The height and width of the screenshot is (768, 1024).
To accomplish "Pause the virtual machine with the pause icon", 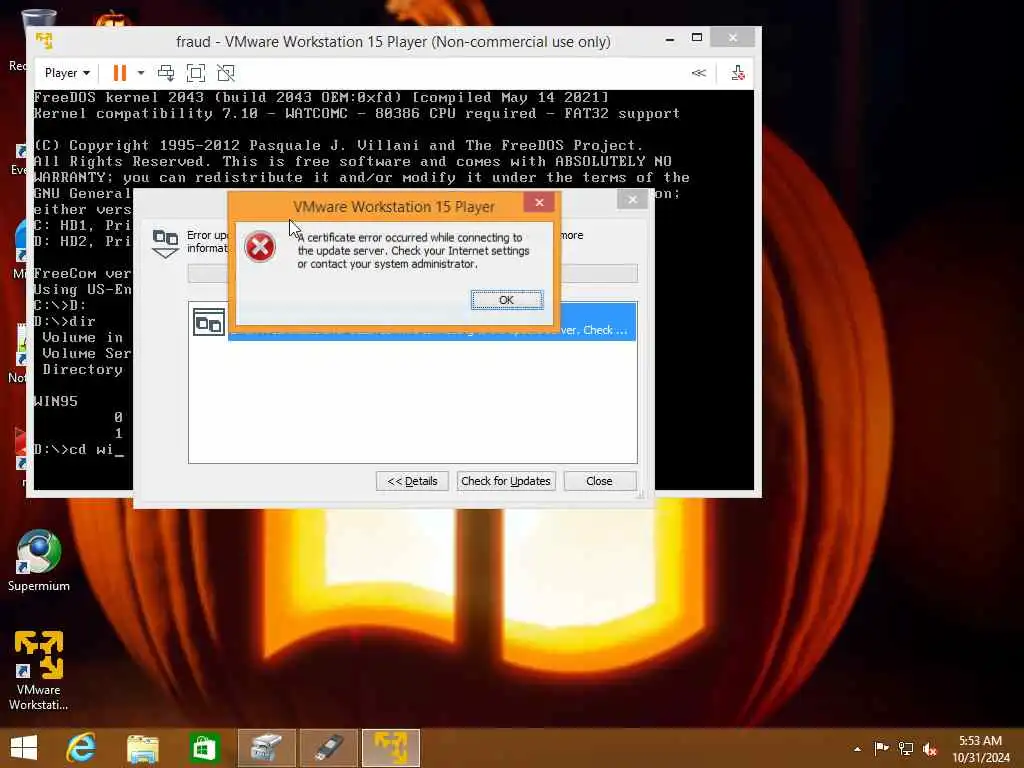I will [x=120, y=72].
